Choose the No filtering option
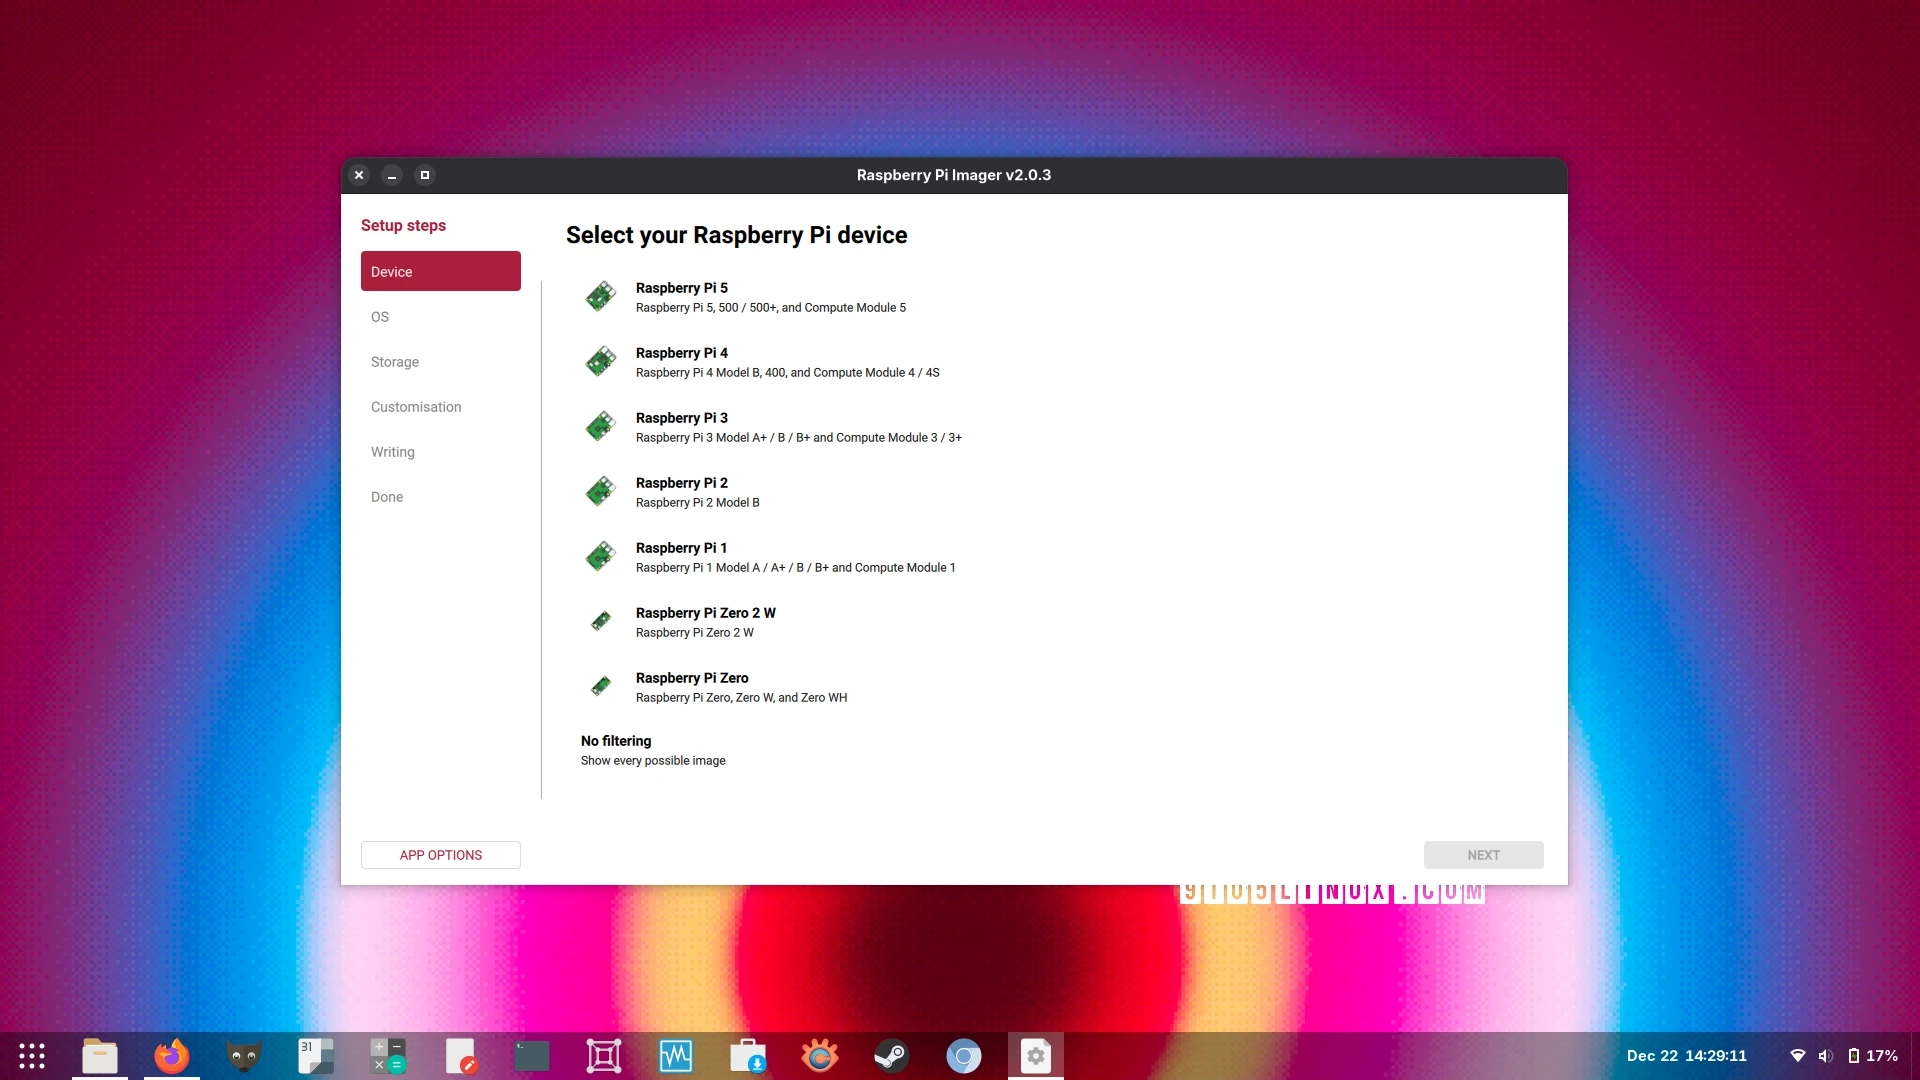 652,750
